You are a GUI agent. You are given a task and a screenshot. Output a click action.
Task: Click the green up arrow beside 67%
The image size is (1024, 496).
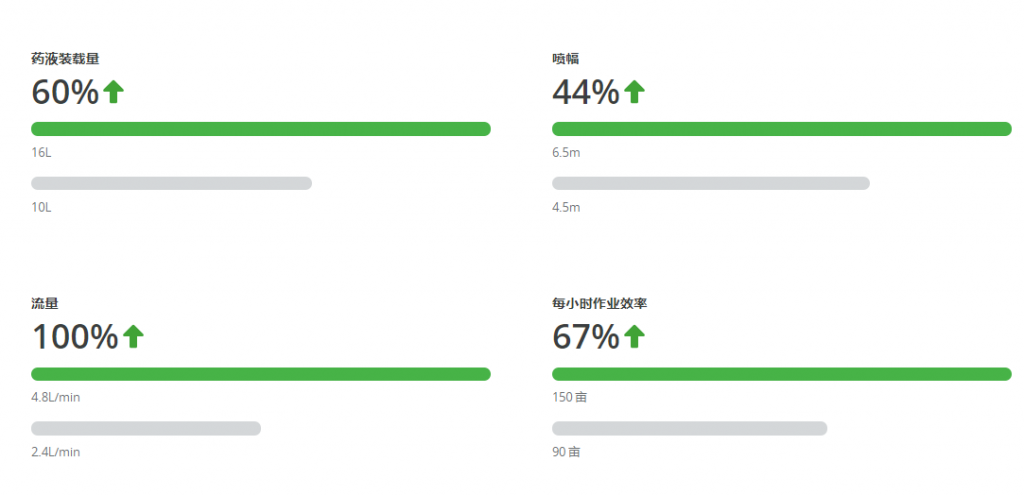634,337
